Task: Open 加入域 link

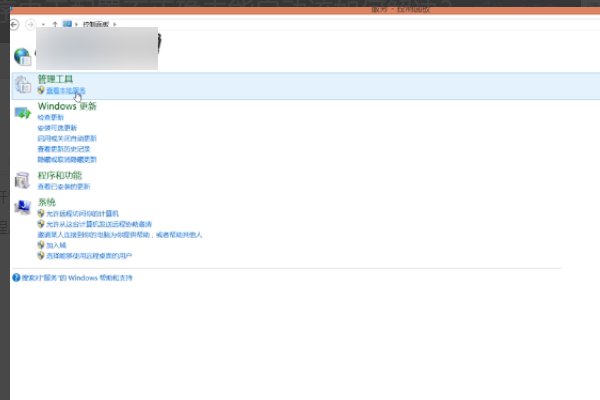Action: [56, 245]
